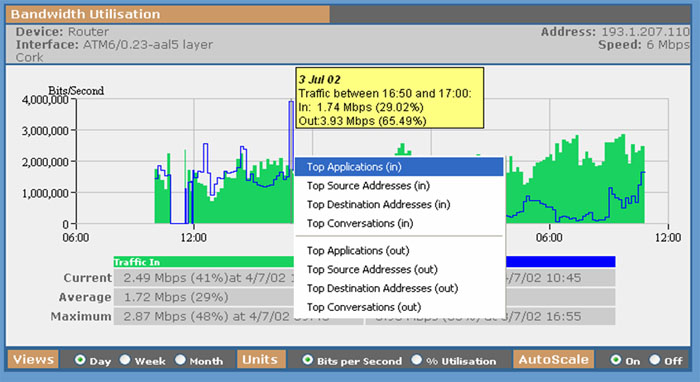The height and width of the screenshot is (382, 700).
Task: Turn AutoScale On
Action: click(616, 360)
